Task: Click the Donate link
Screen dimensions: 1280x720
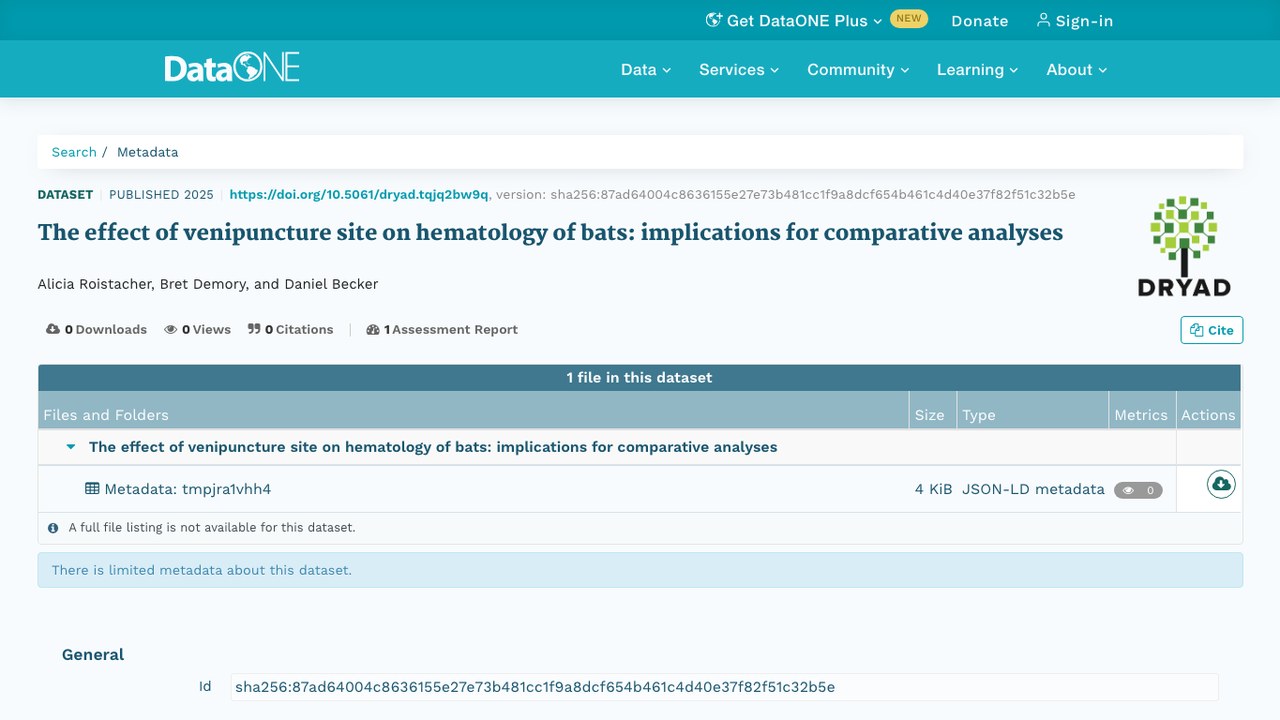Action: point(980,21)
